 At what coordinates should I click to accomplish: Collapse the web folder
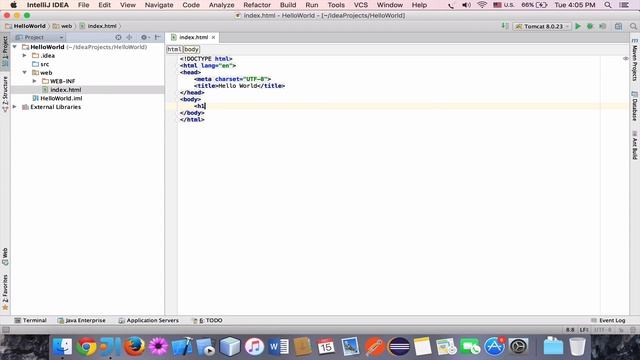point(24,73)
